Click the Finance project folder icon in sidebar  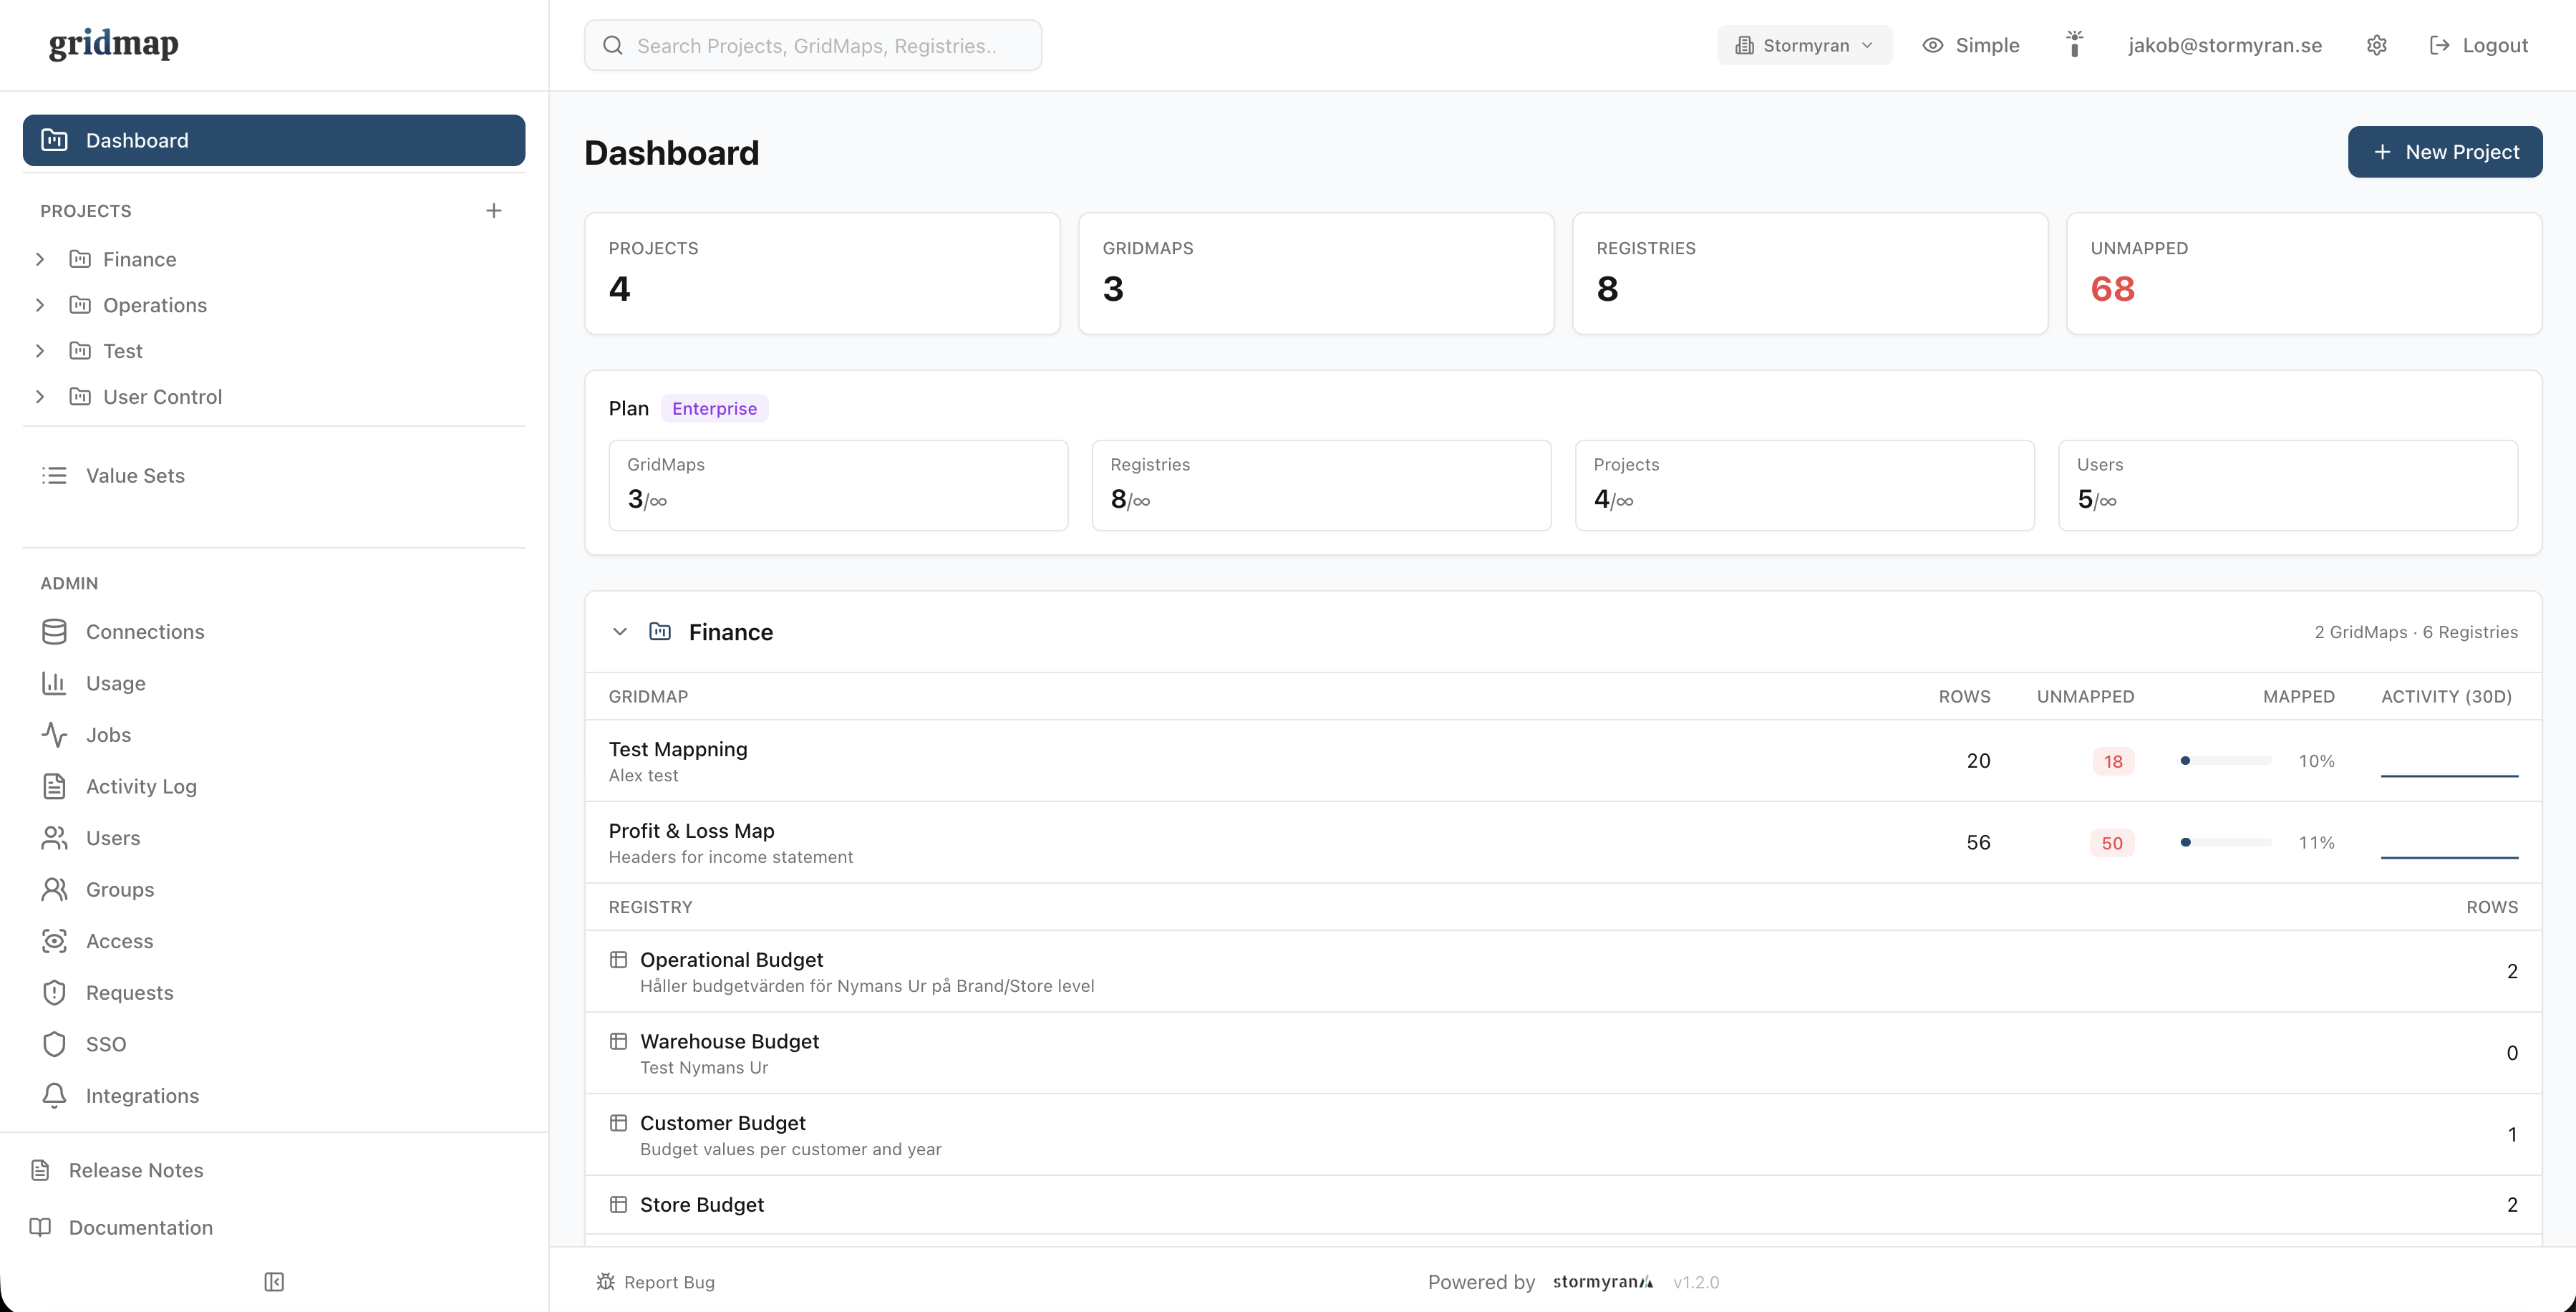[80, 259]
